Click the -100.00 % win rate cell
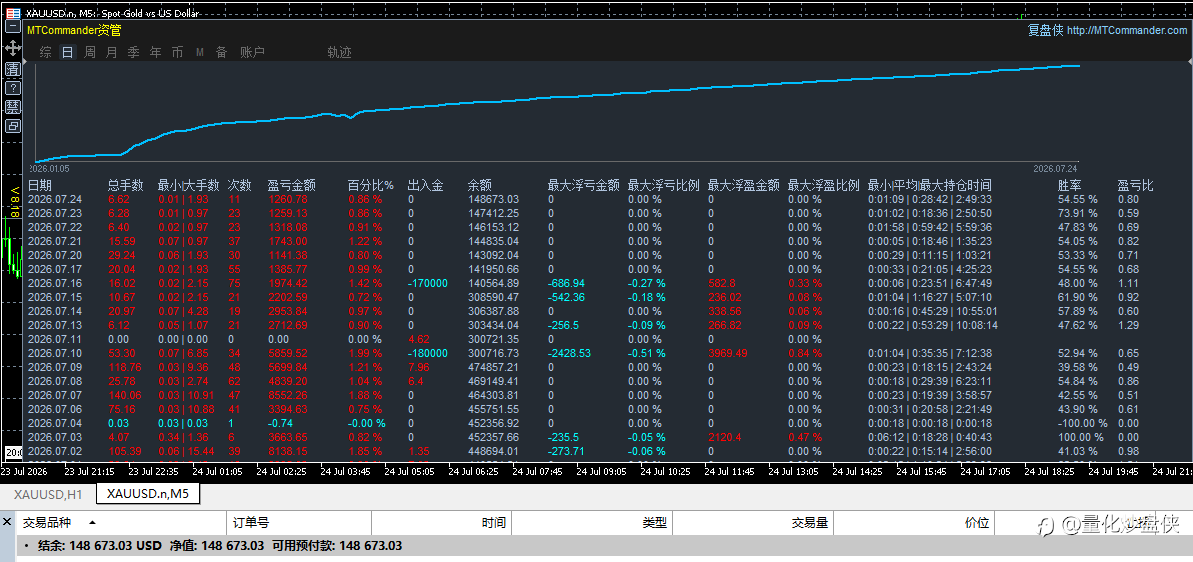The width and height of the screenshot is (1193, 562). click(1081, 423)
